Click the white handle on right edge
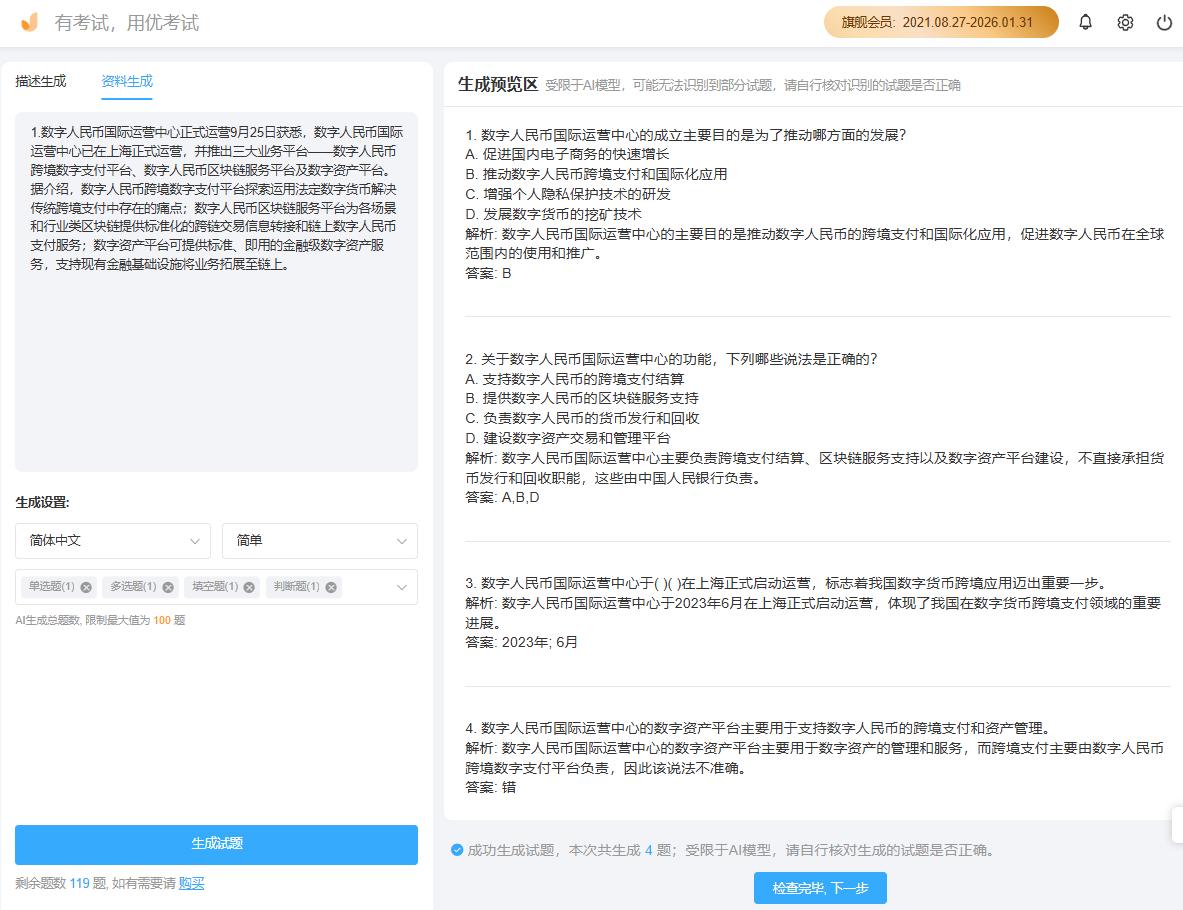 coord(1178,825)
